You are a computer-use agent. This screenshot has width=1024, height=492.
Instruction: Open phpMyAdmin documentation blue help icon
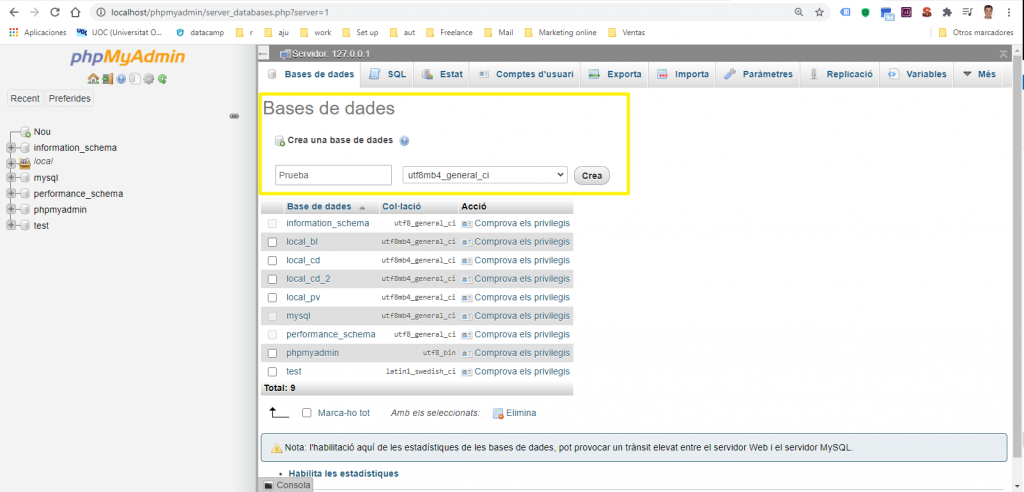pyautogui.click(x=121, y=79)
